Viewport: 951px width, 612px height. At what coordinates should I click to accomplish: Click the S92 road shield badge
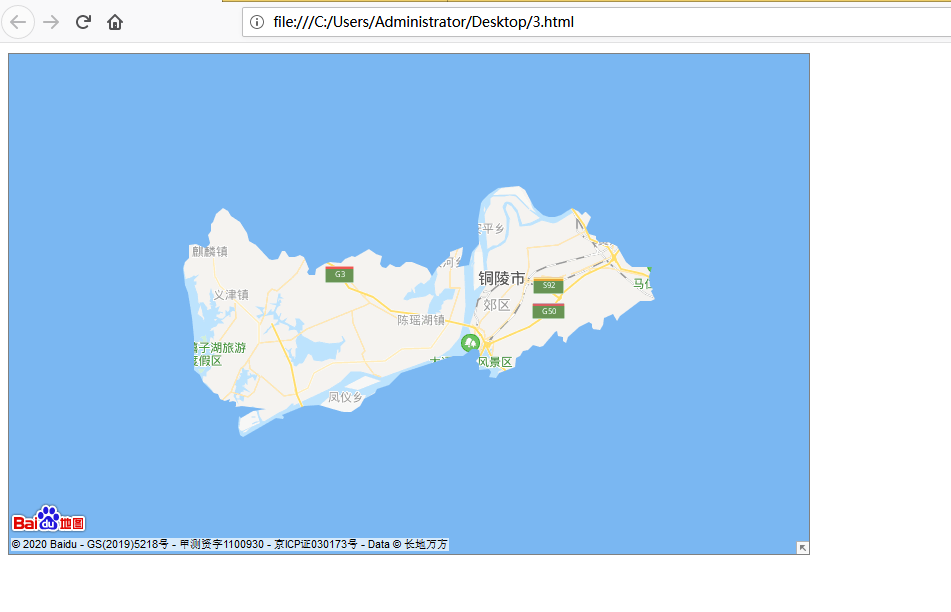click(x=548, y=285)
